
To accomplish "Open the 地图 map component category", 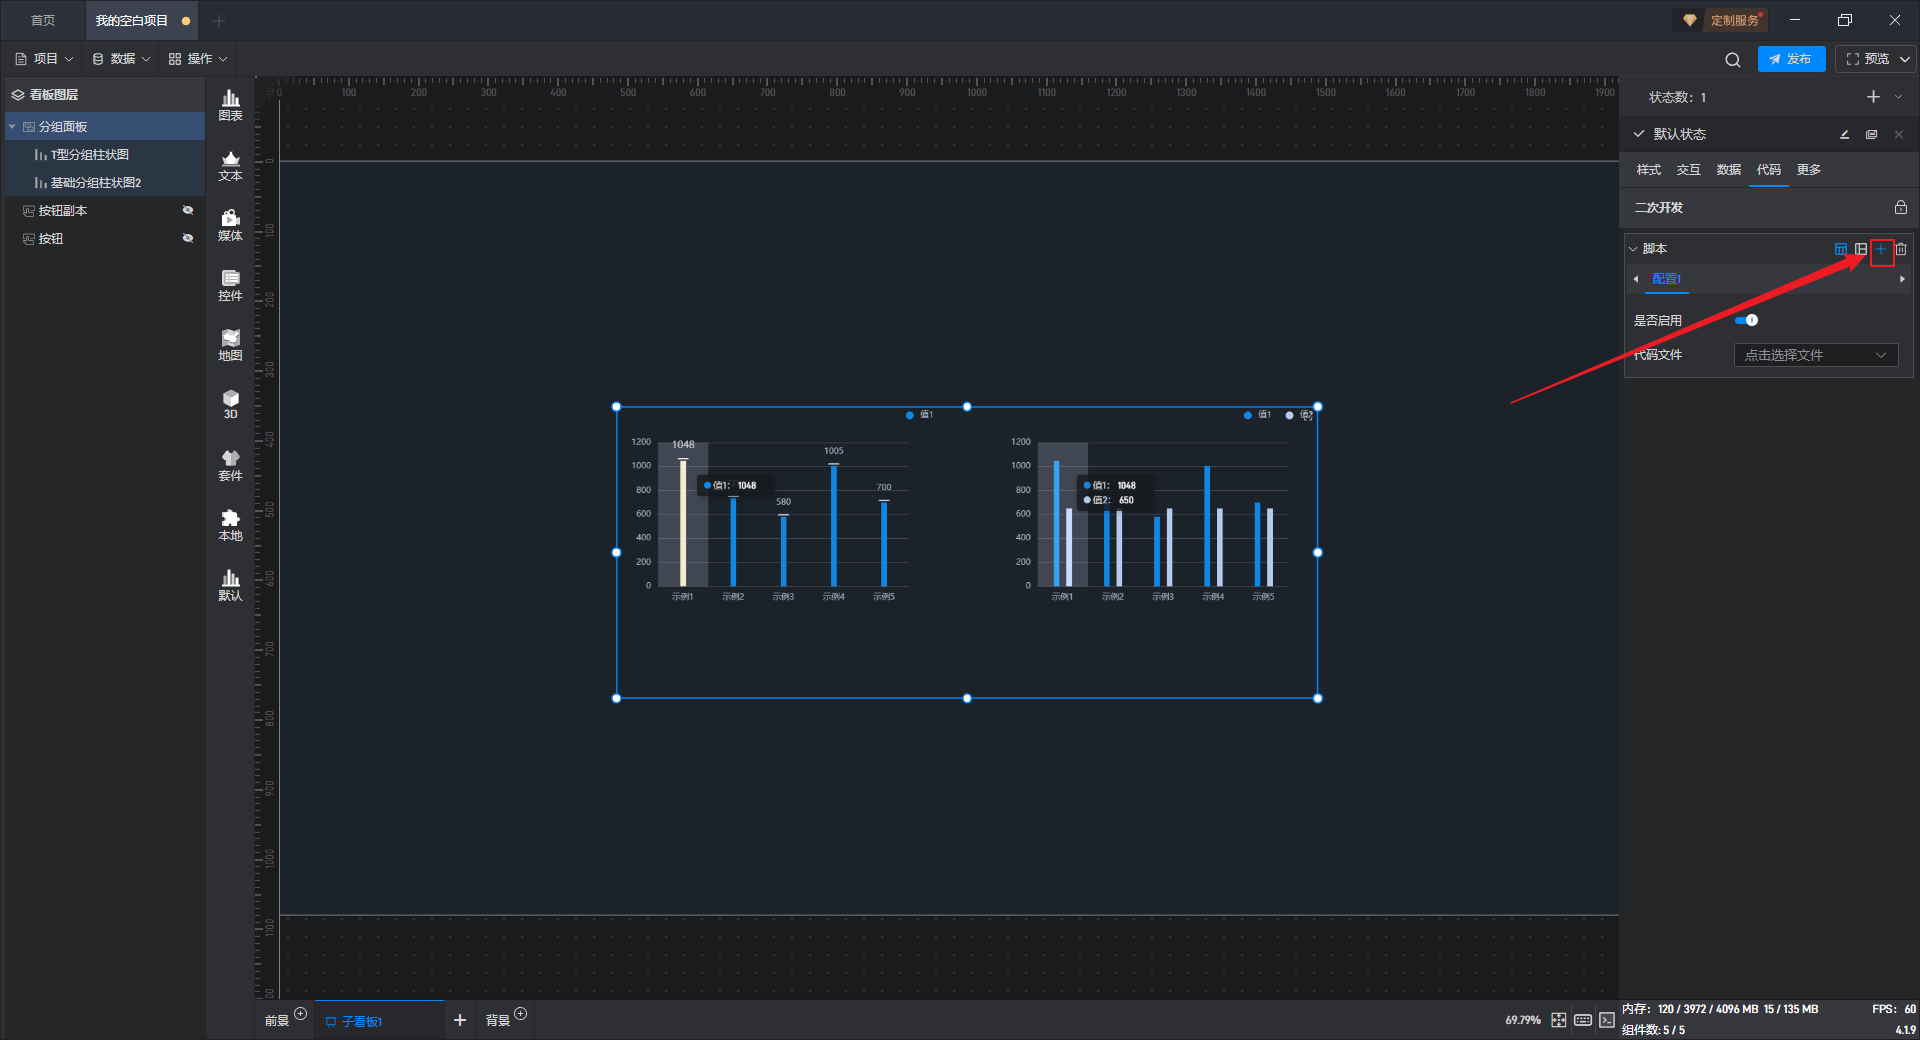I will click(x=230, y=344).
